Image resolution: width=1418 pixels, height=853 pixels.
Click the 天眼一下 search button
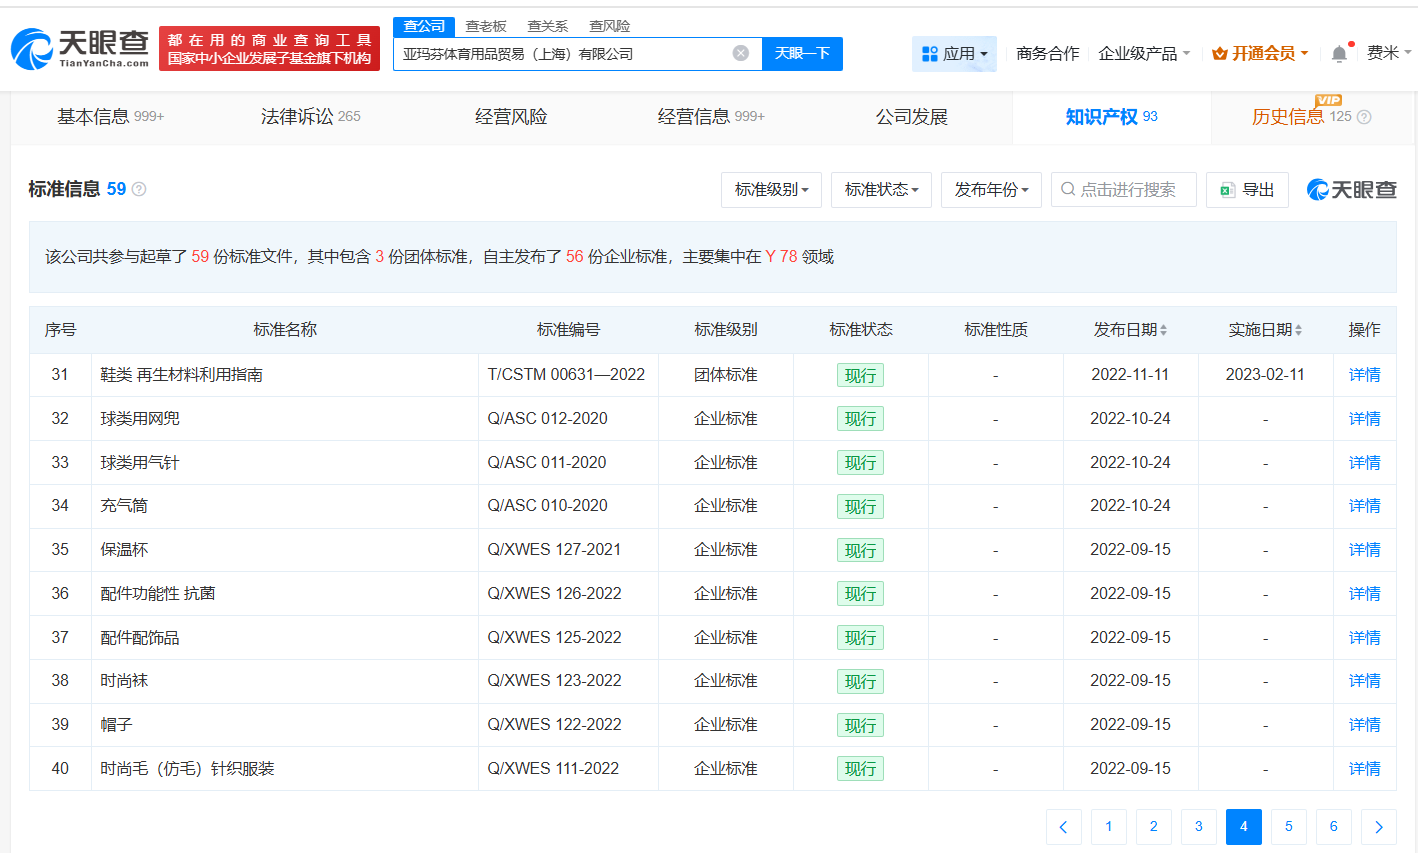[802, 54]
